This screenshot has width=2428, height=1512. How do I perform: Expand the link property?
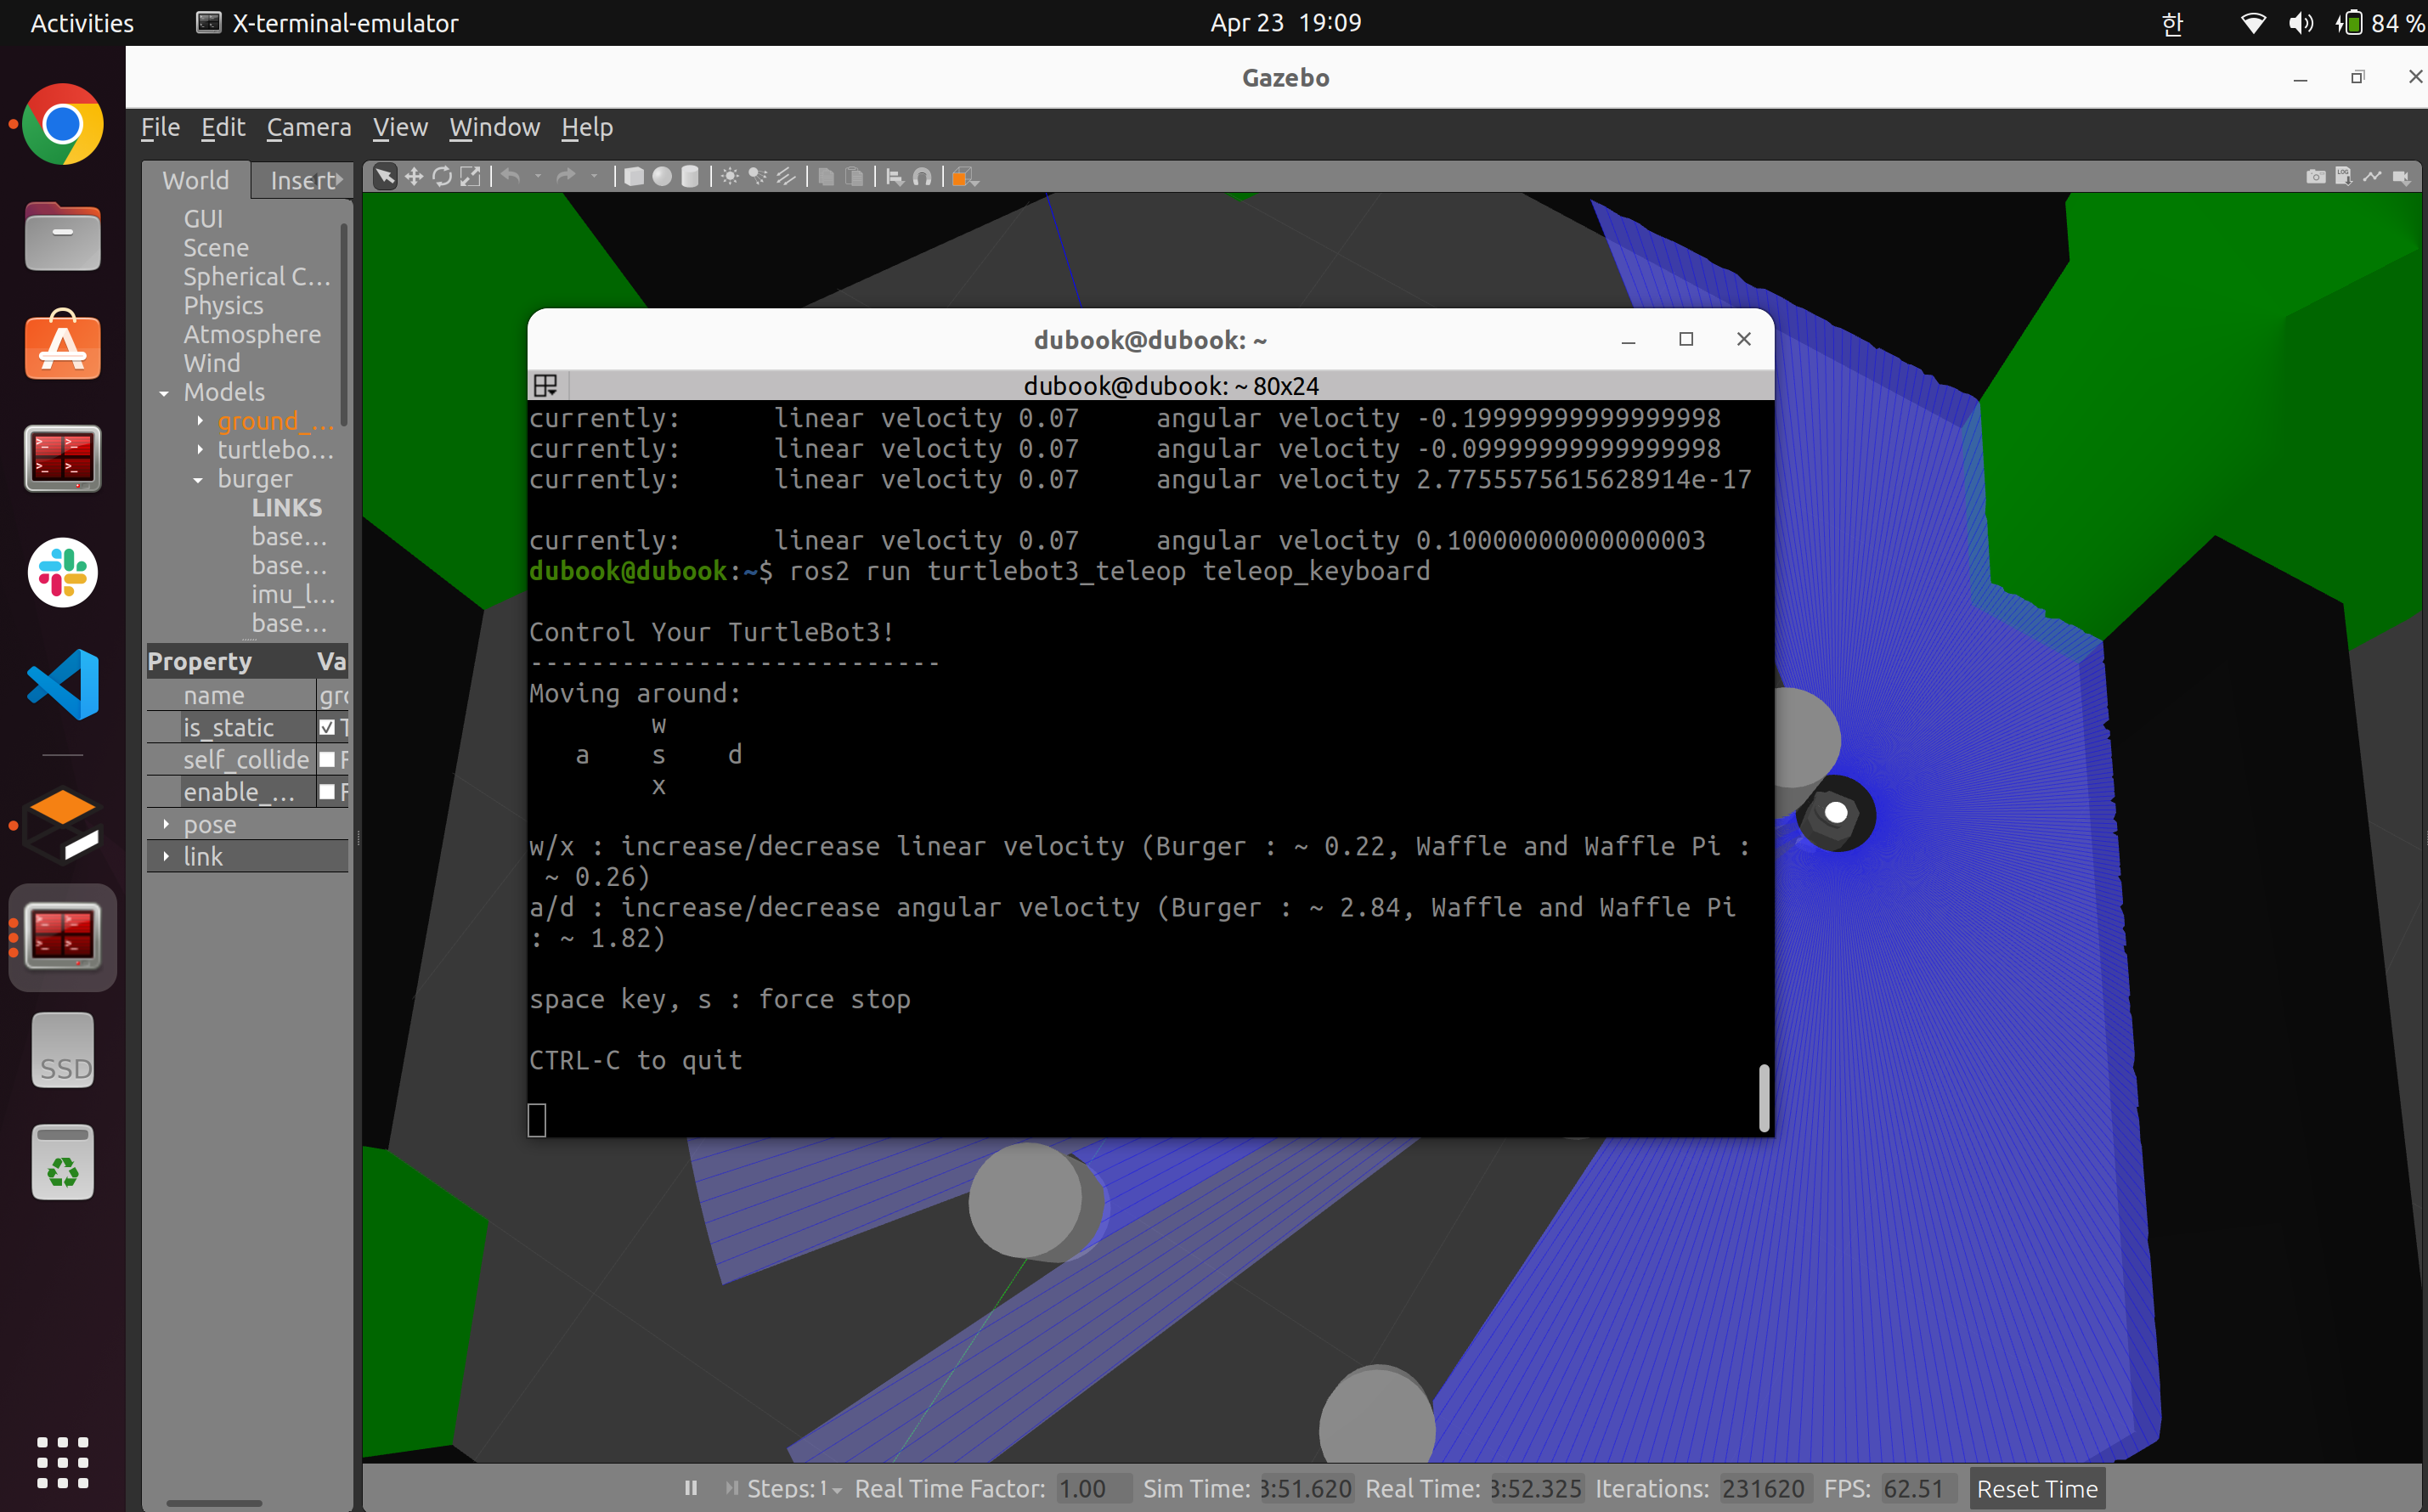(167, 856)
